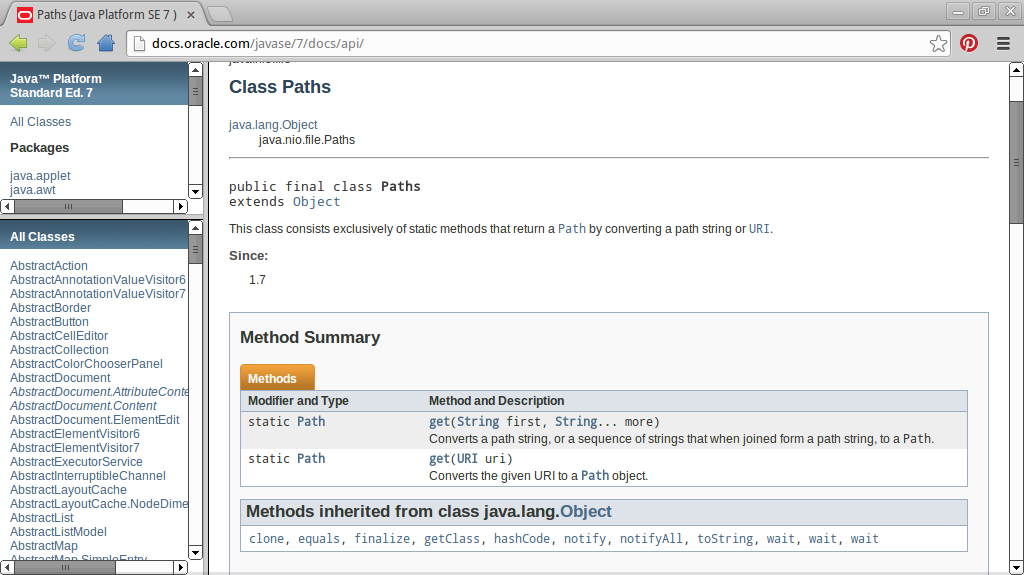1024x575 pixels.
Task: Click packages frame scroll-left arrow
Action: click(x=7, y=206)
